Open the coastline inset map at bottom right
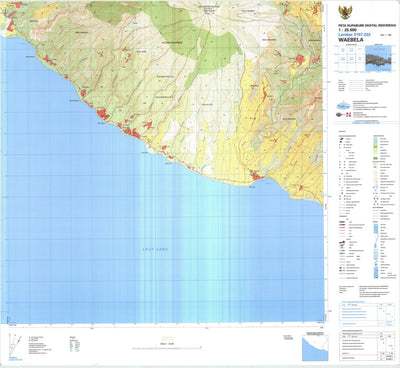 click(x=315, y=348)
